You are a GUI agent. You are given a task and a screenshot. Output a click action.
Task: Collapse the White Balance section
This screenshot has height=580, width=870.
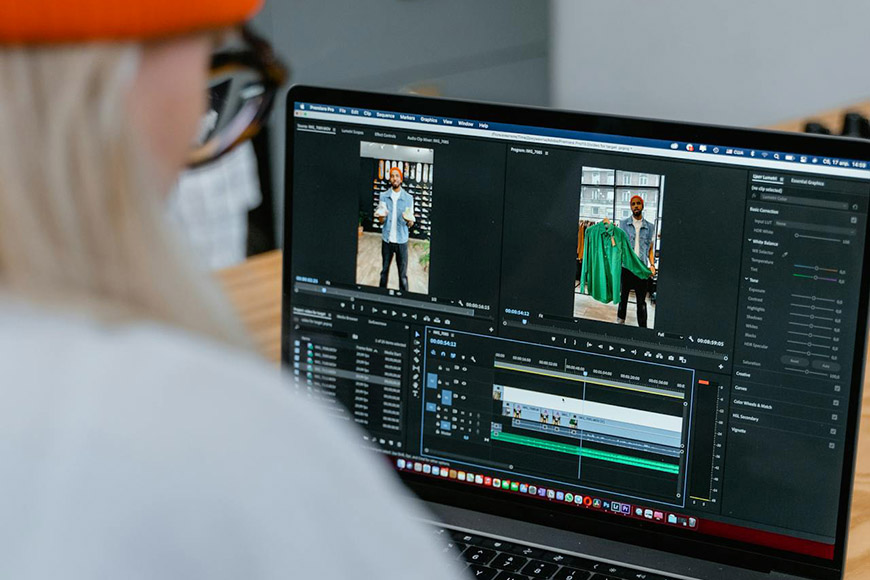click(750, 240)
